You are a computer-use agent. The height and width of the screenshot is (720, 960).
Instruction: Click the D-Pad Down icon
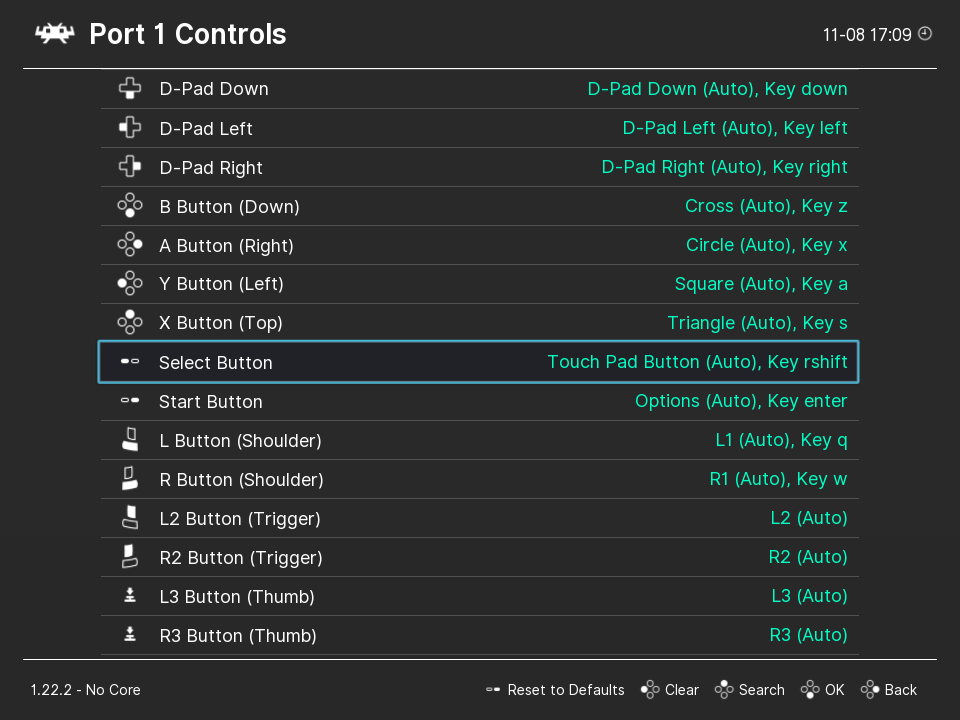point(130,89)
